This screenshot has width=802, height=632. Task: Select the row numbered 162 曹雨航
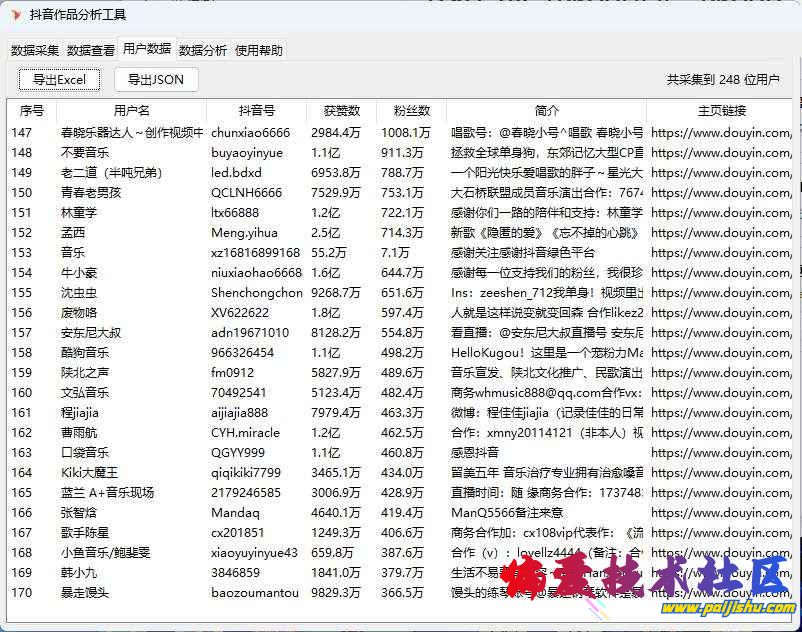(x=79, y=433)
